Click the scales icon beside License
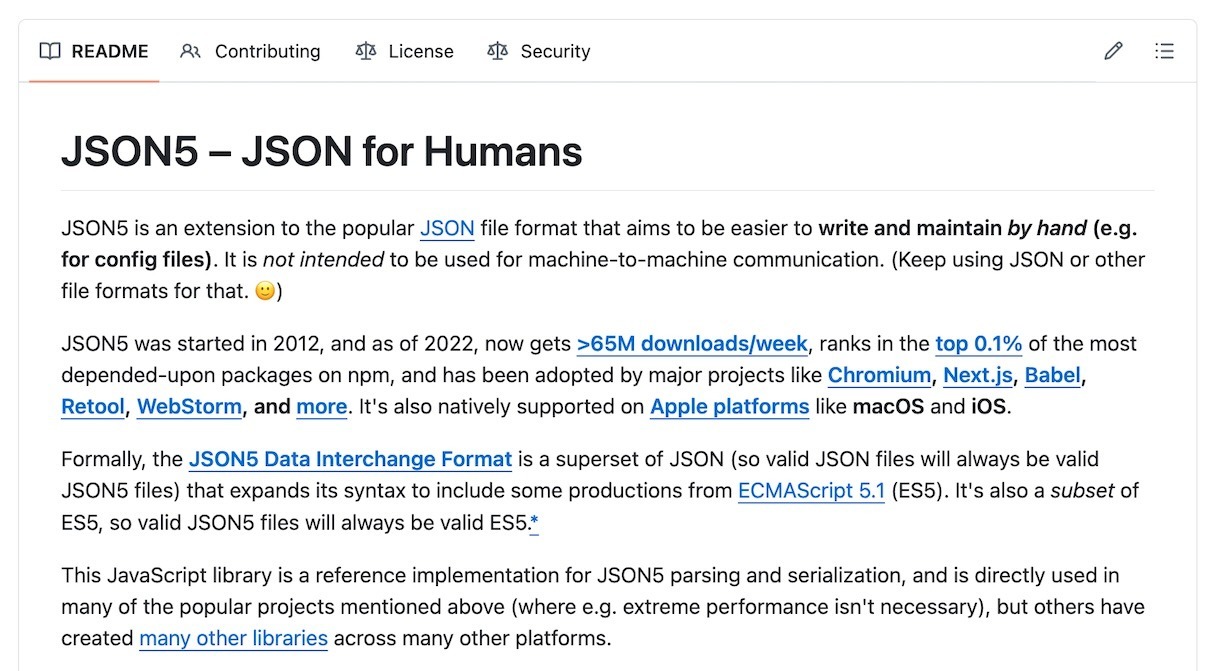The height and width of the screenshot is (671, 1220). (365, 51)
